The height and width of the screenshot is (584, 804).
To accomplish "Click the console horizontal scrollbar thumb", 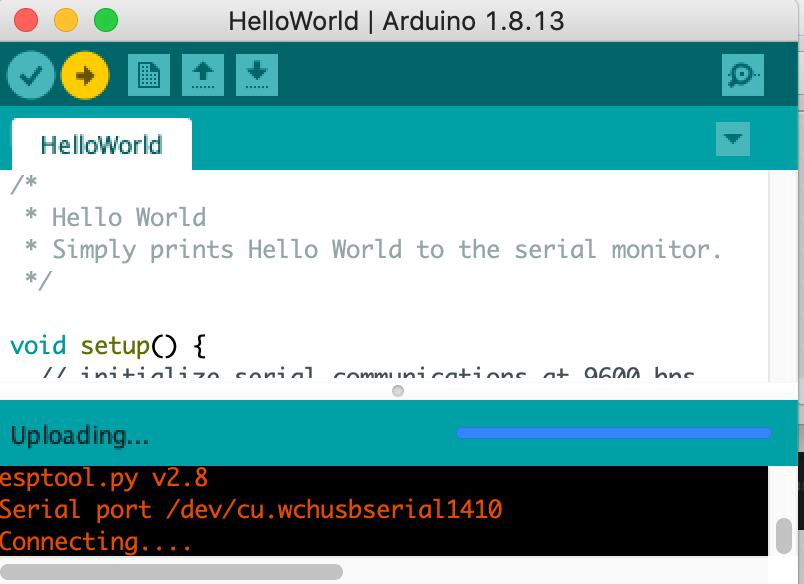I will 172,572.
